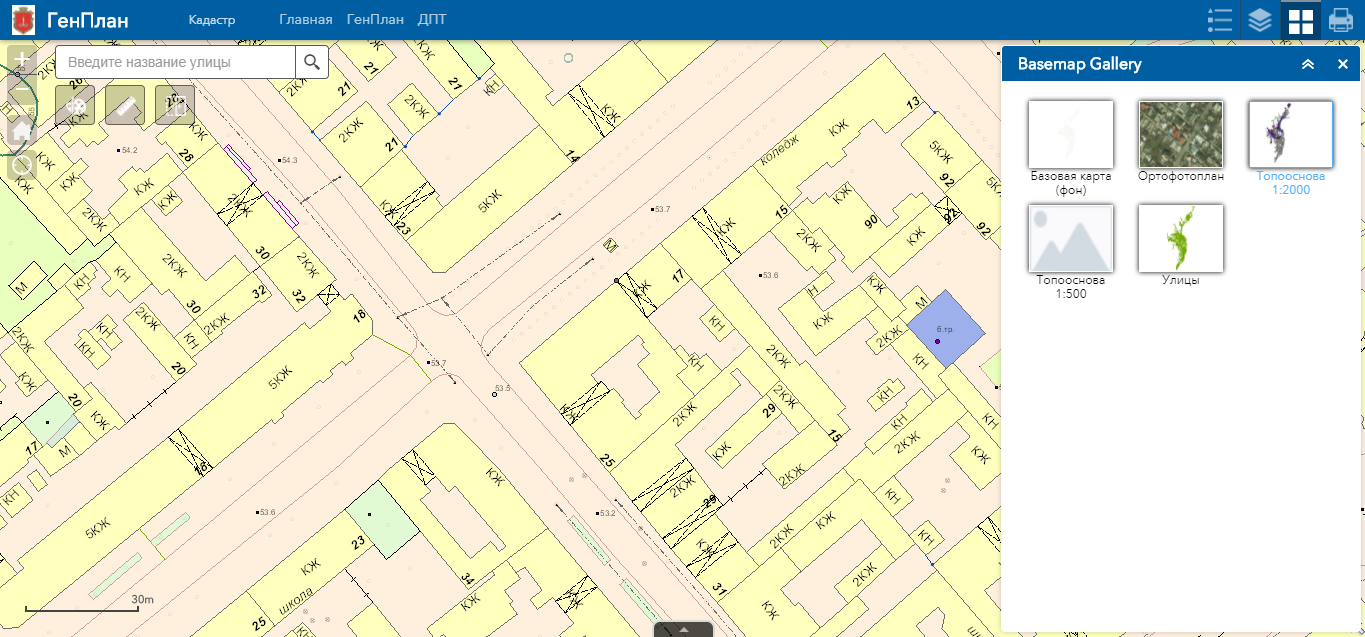Select the measurement ruler tool
Viewport: 1365px width, 637px height.
pyautogui.click(x=125, y=105)
